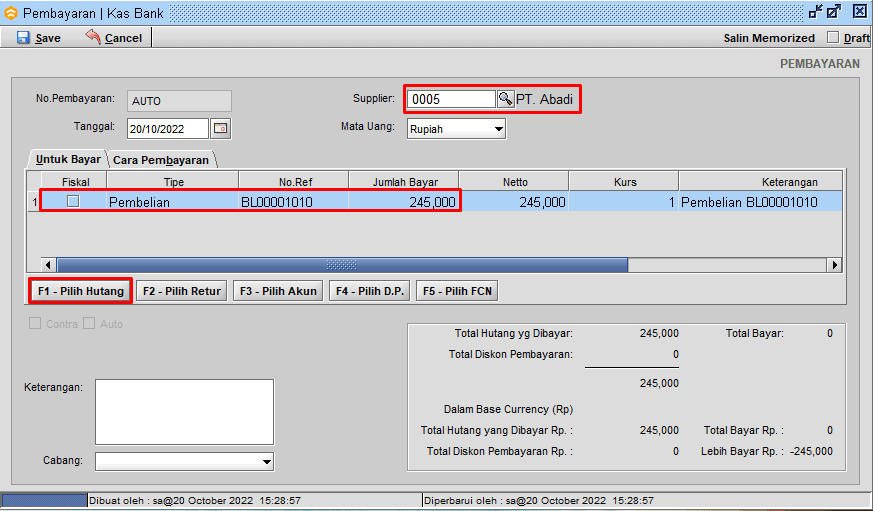Click the Save disk icon
This screenshot has height=511, width=873.
point(23,38)
